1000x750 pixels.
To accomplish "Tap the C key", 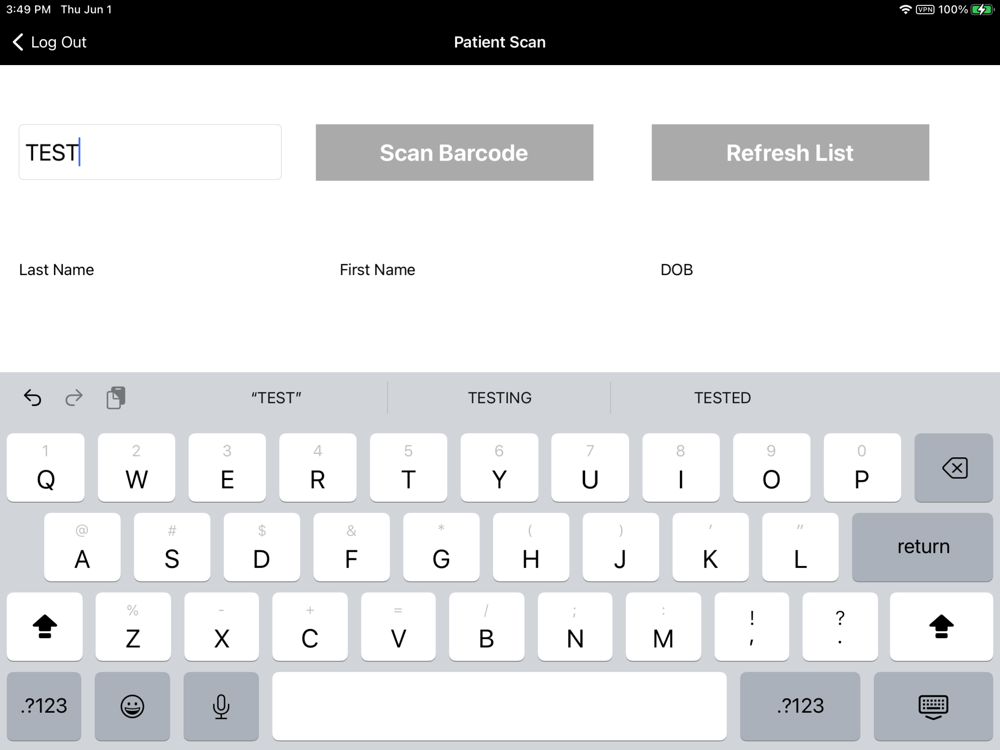I will coord(310,626).
